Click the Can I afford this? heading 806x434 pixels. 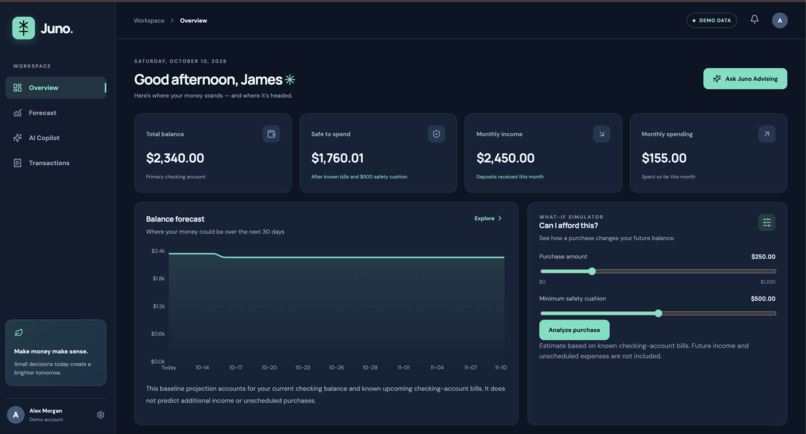click(569, 225)
